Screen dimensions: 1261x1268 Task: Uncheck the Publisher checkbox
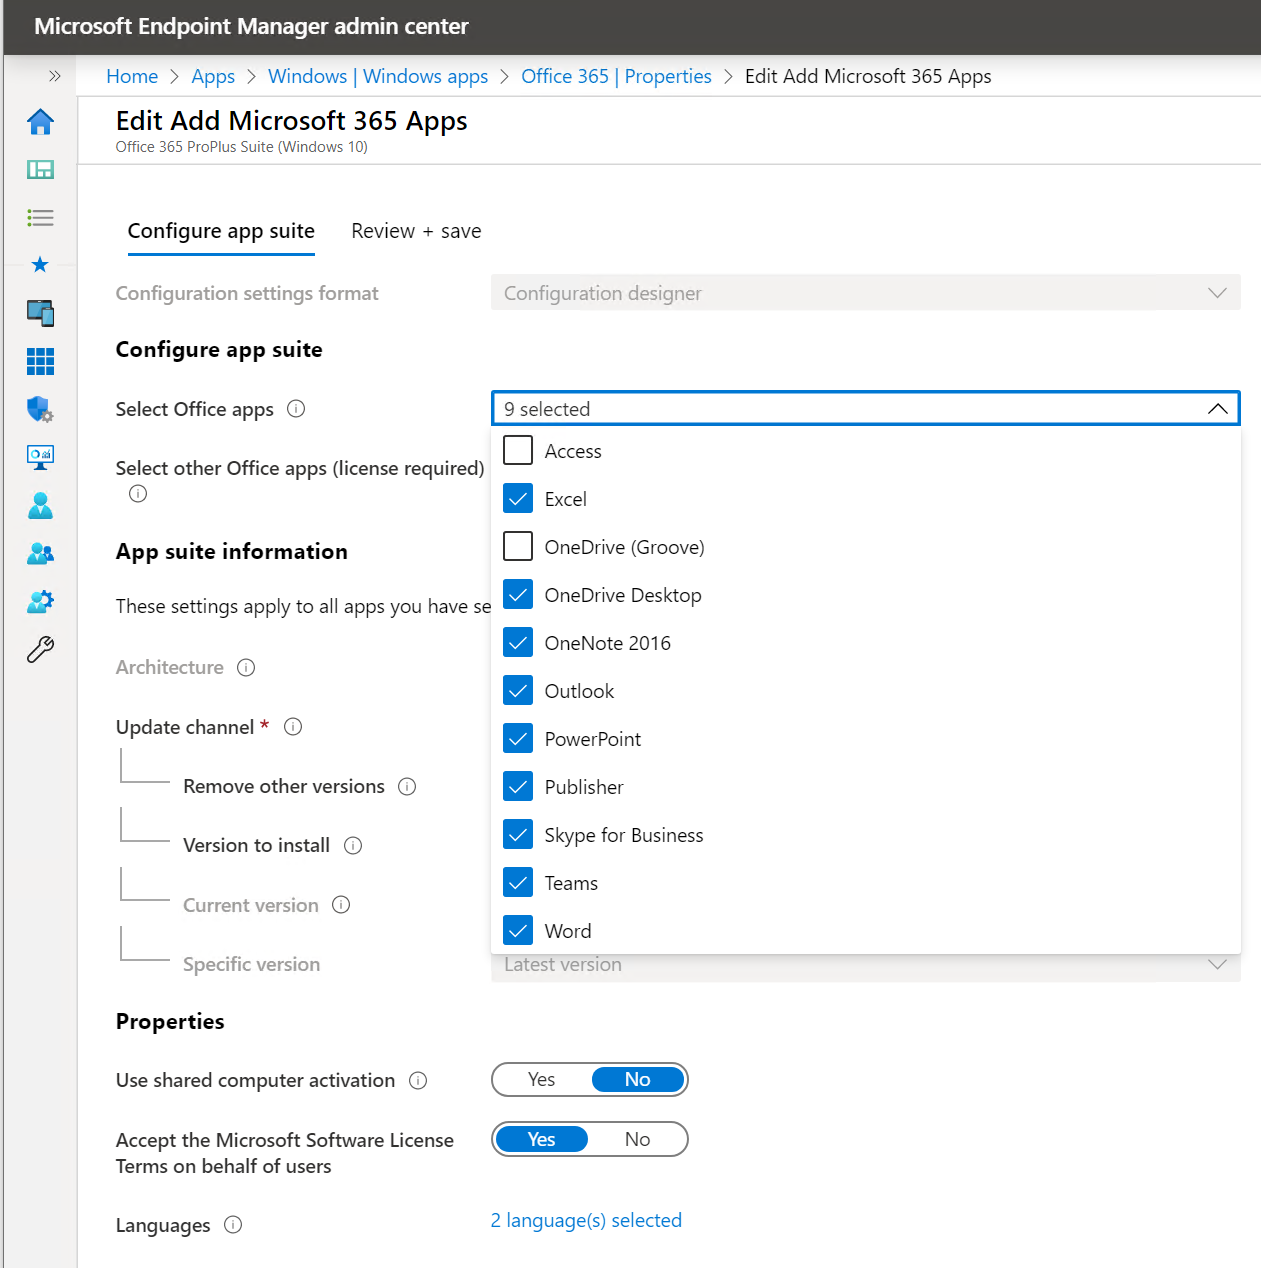click(x=518, y=787)
